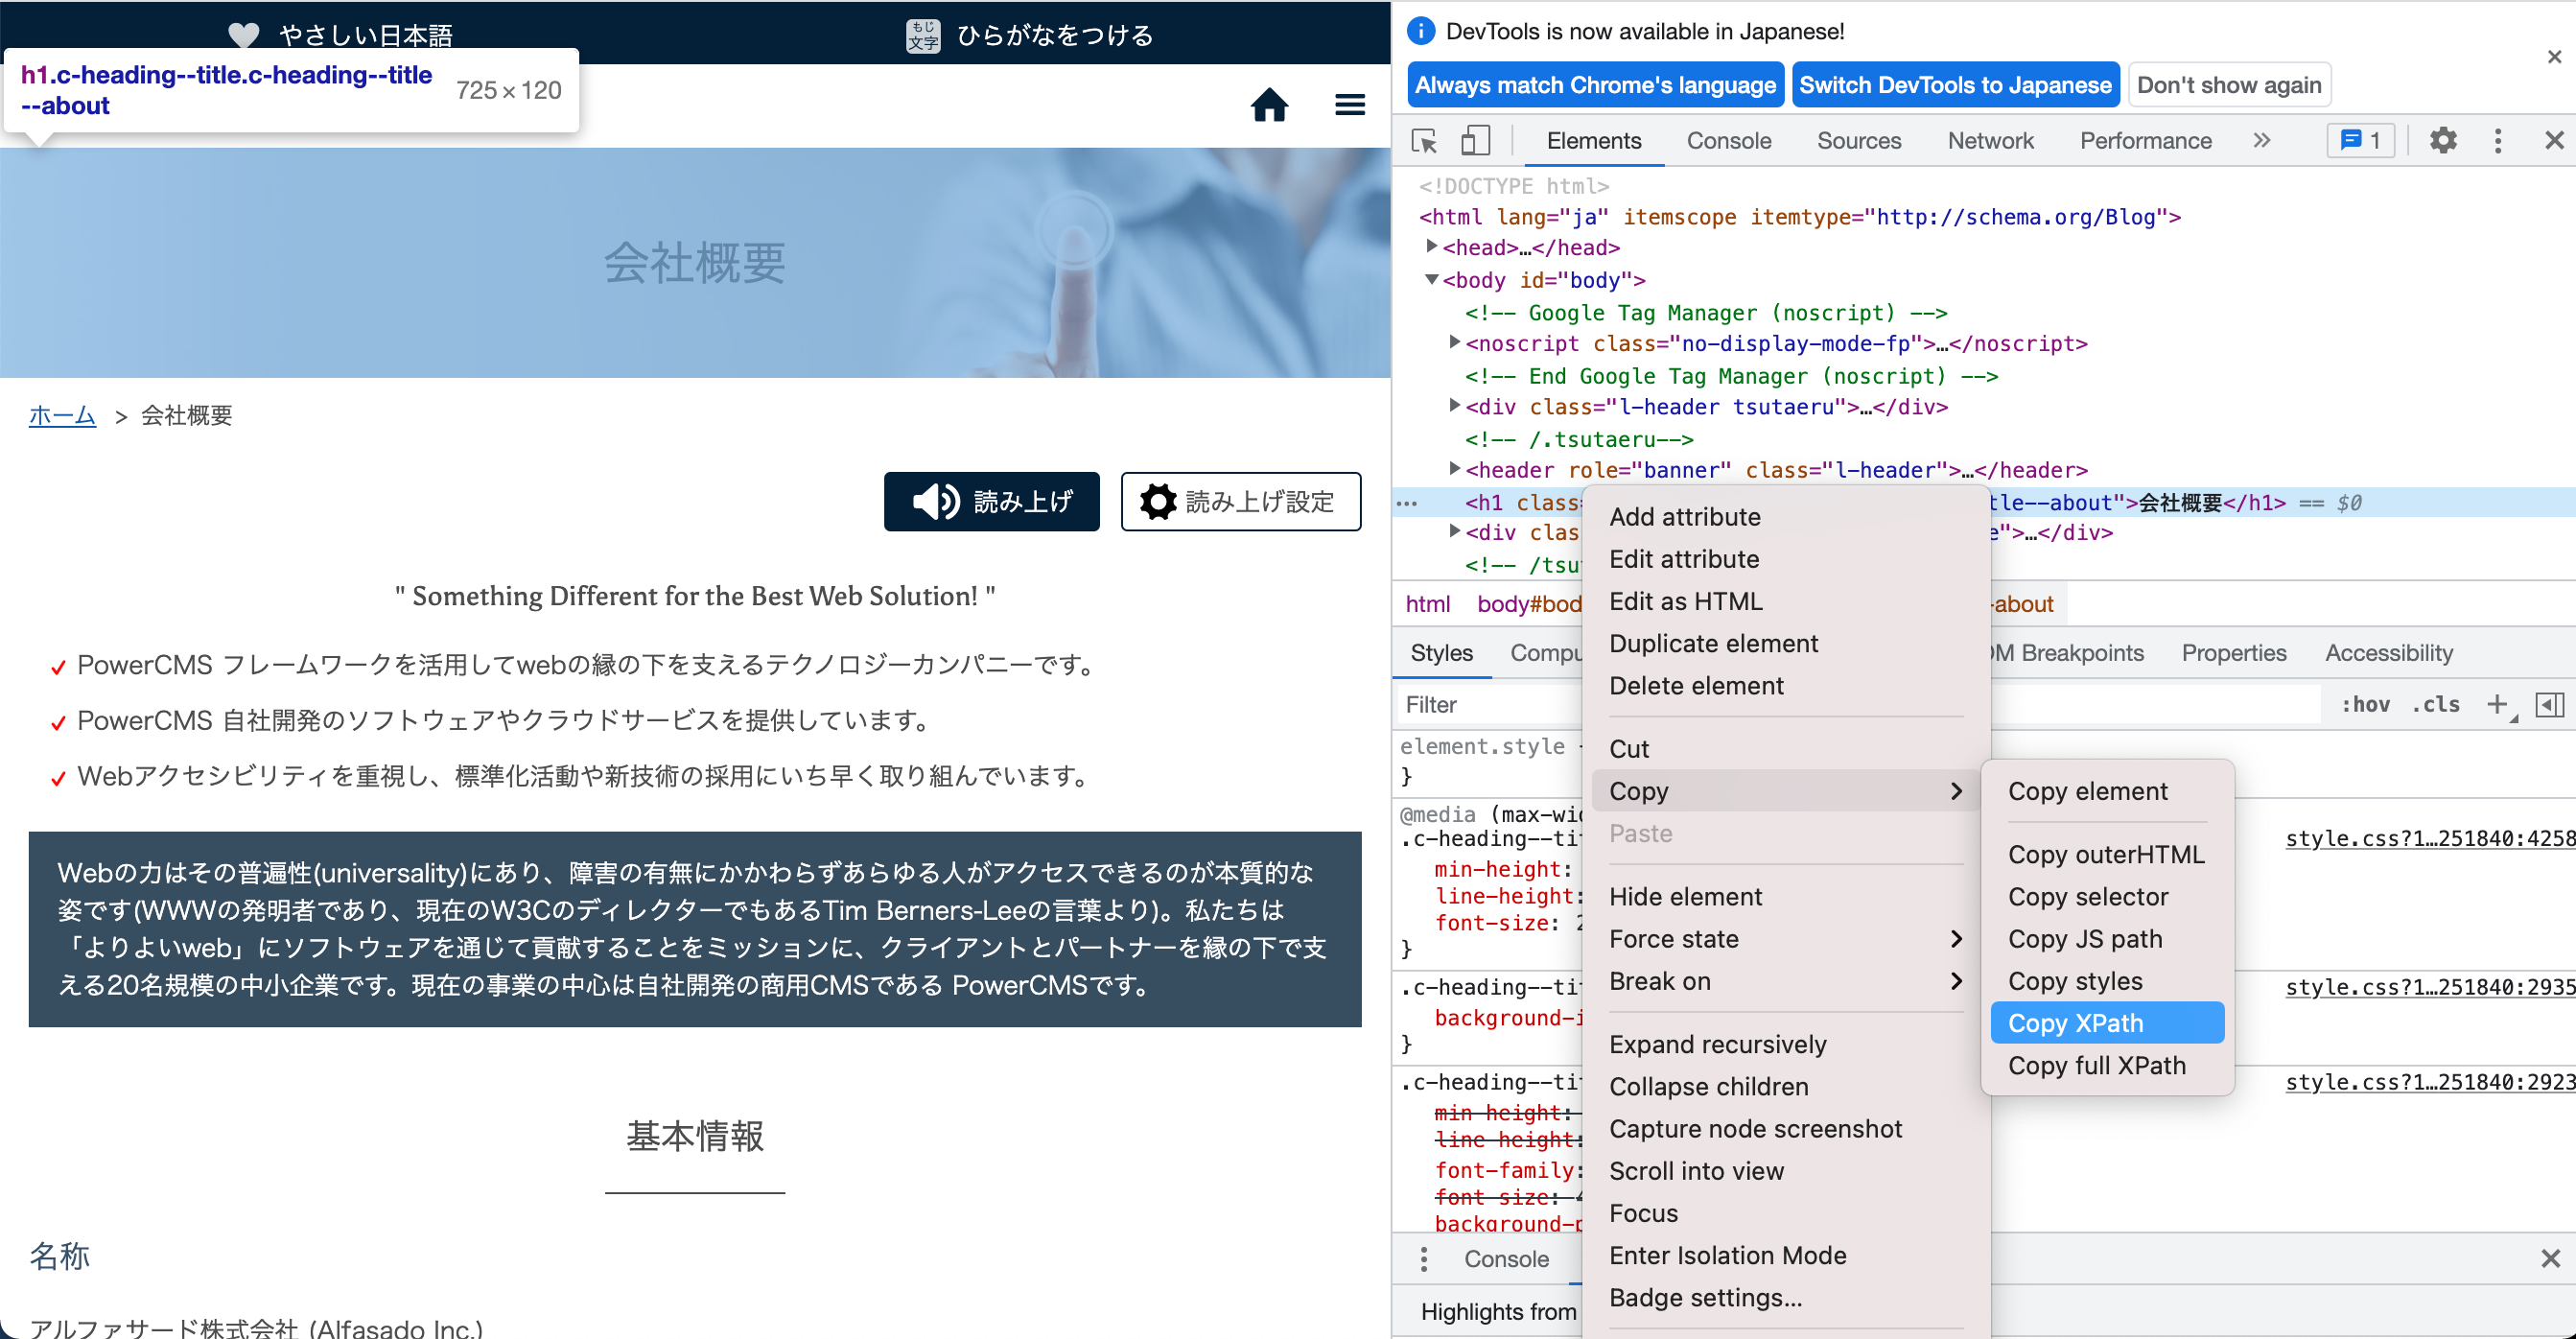Toggle the .cls class editor
Image resolution: width=2576 pixels, height=1339 pixels.
(x=2437, y=704)
